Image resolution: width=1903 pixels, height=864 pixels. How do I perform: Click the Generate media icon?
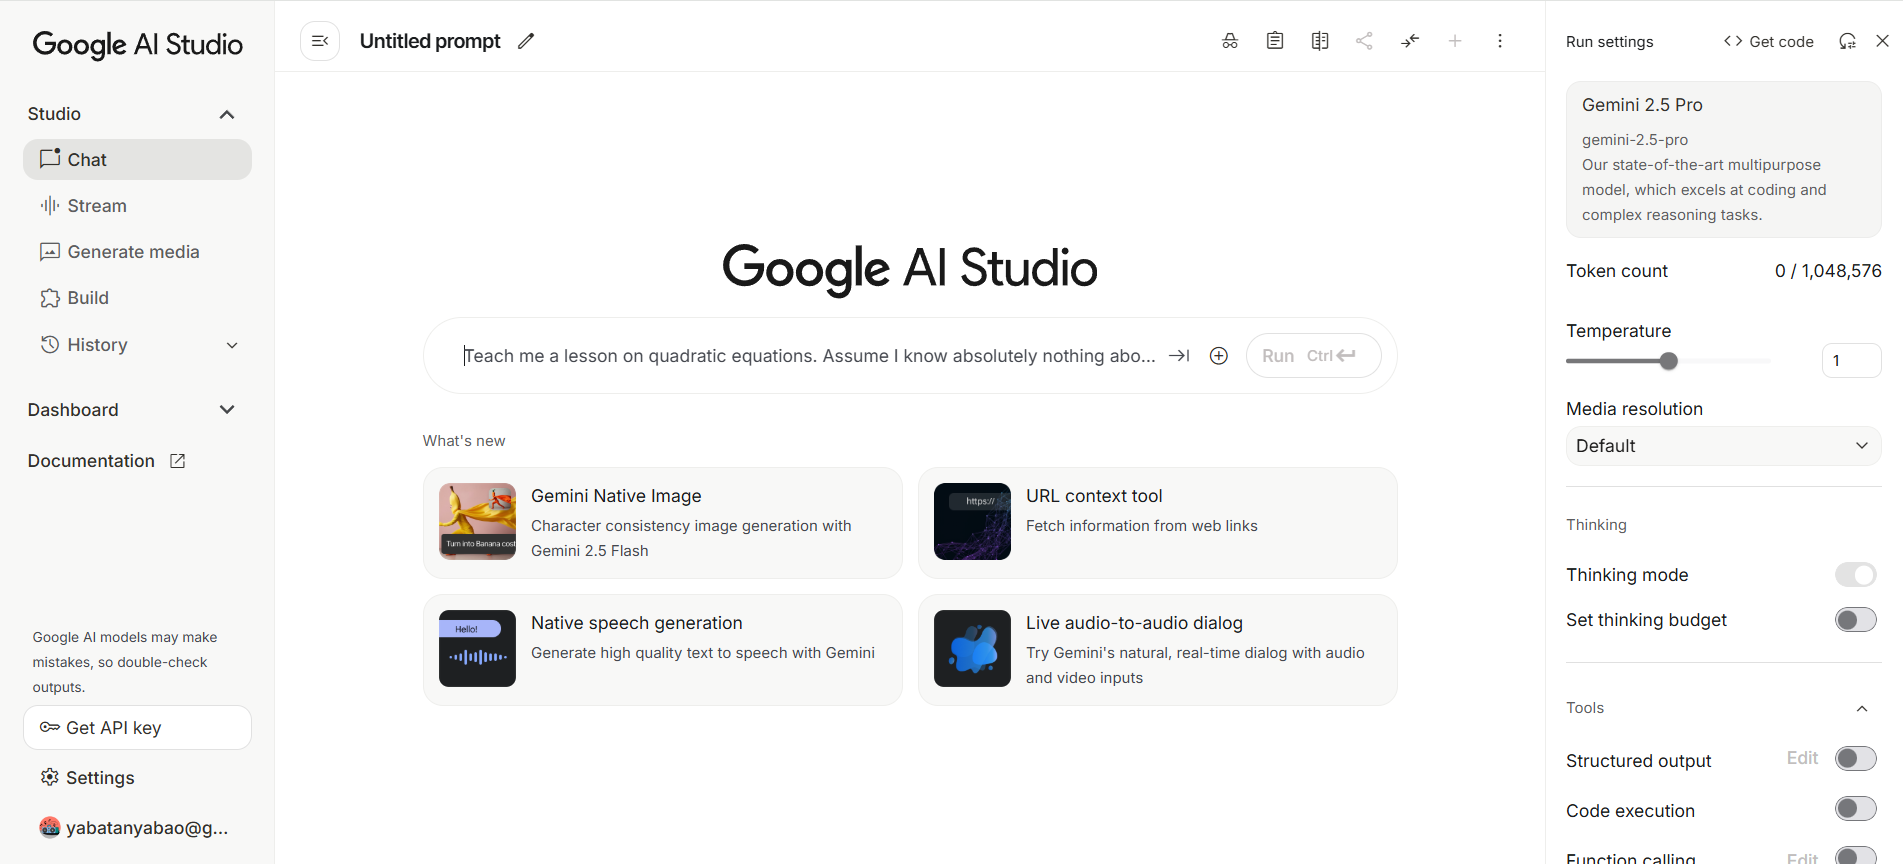(50, 252)
